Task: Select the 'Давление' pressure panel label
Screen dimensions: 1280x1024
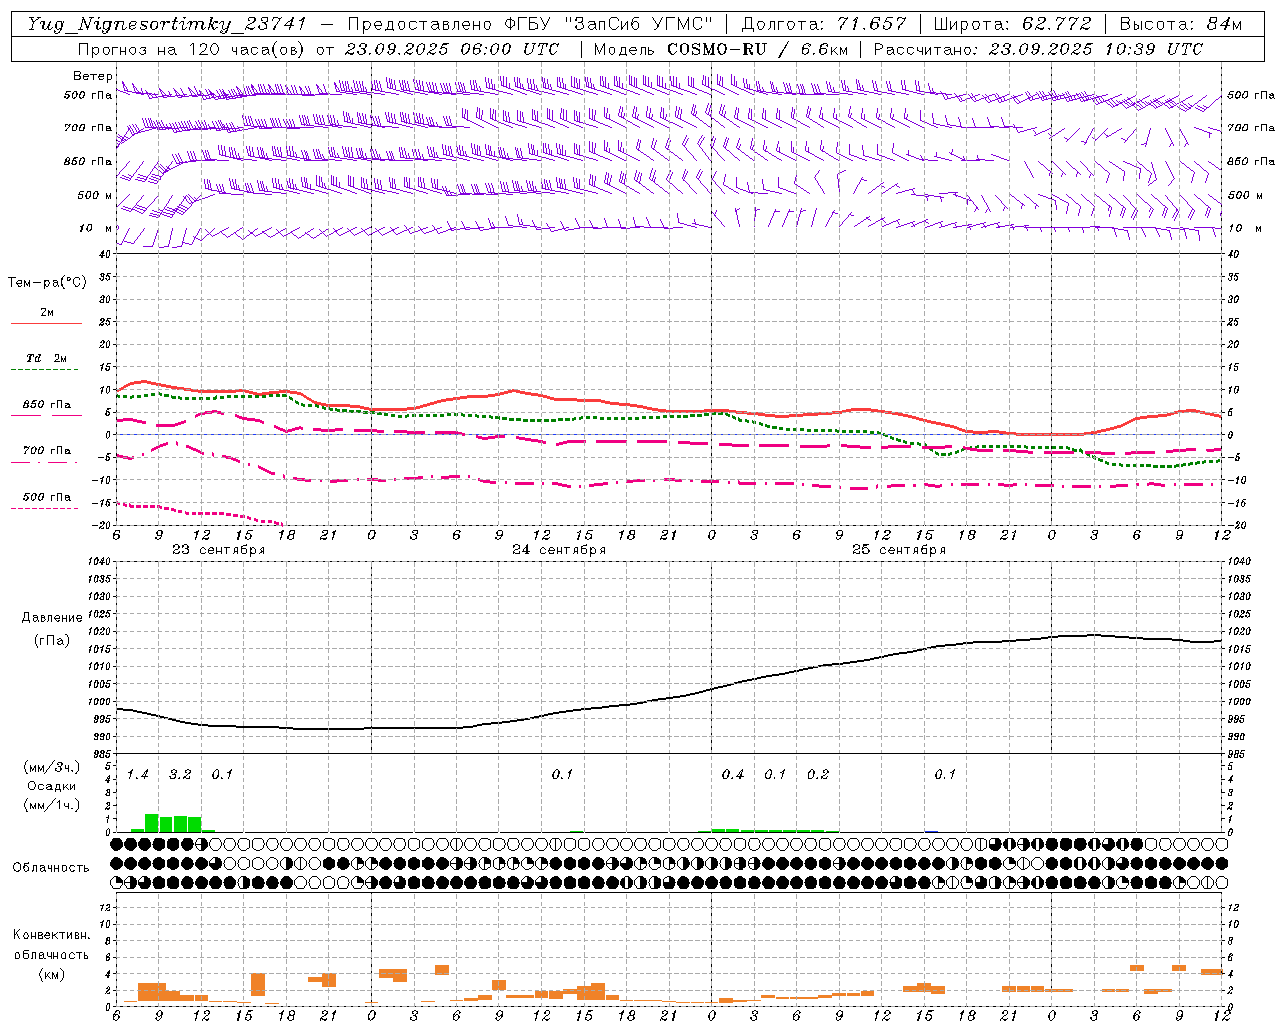Action: coord(52,618)
